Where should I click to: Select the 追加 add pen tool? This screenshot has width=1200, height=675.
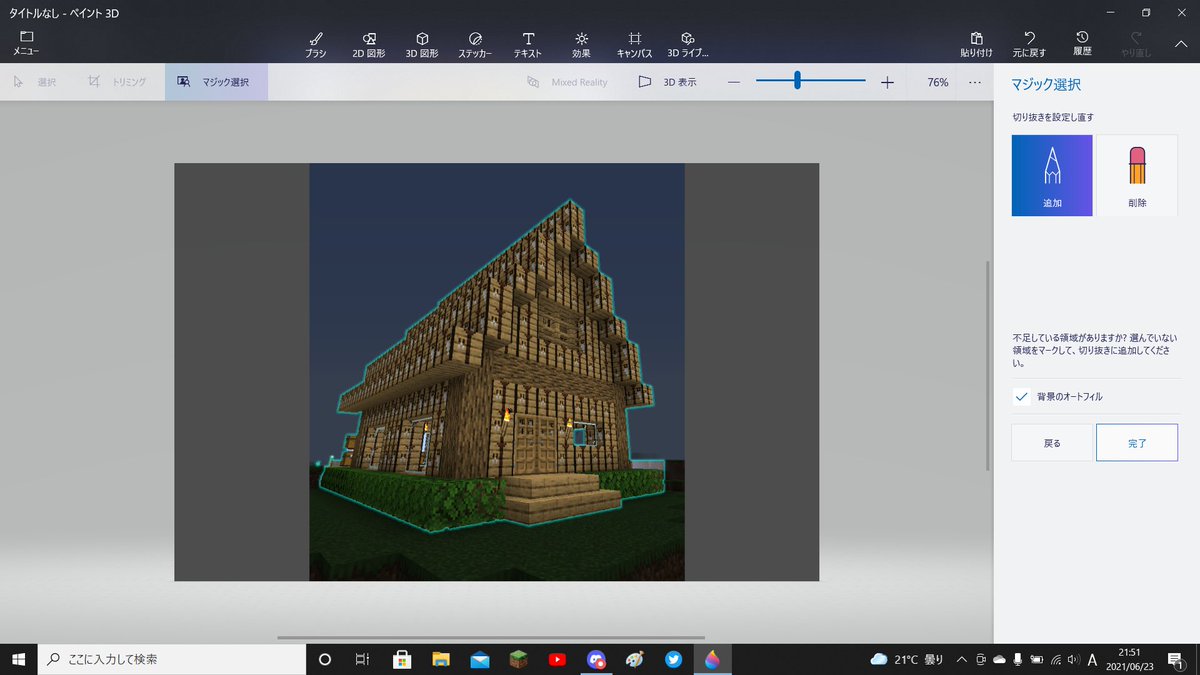[1052, 175]
